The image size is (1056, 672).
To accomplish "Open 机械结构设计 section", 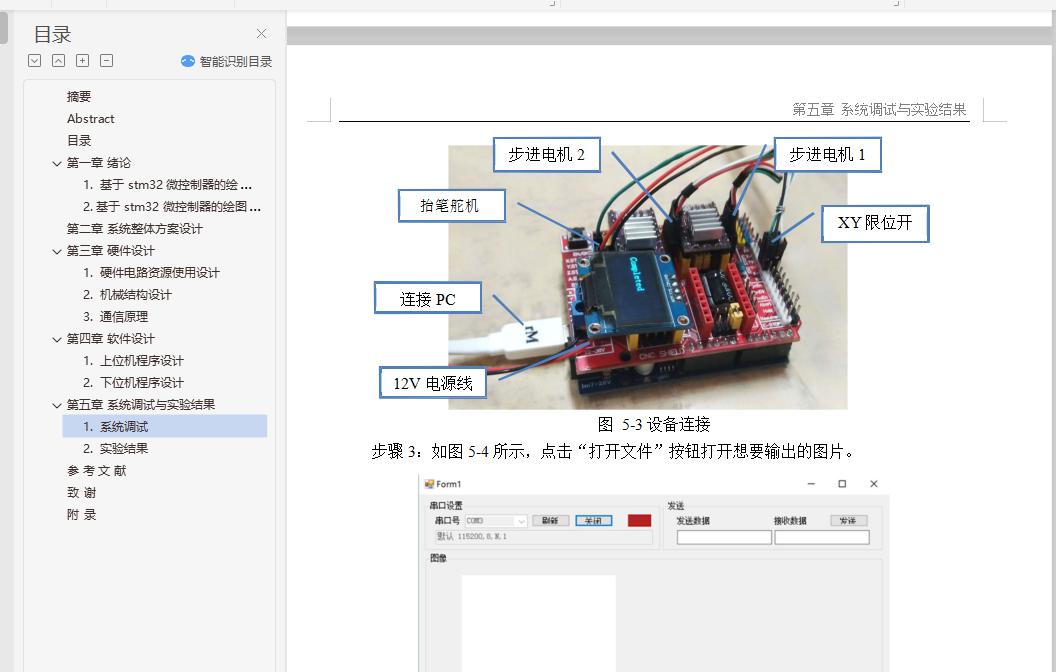I will tap(127, 295).
